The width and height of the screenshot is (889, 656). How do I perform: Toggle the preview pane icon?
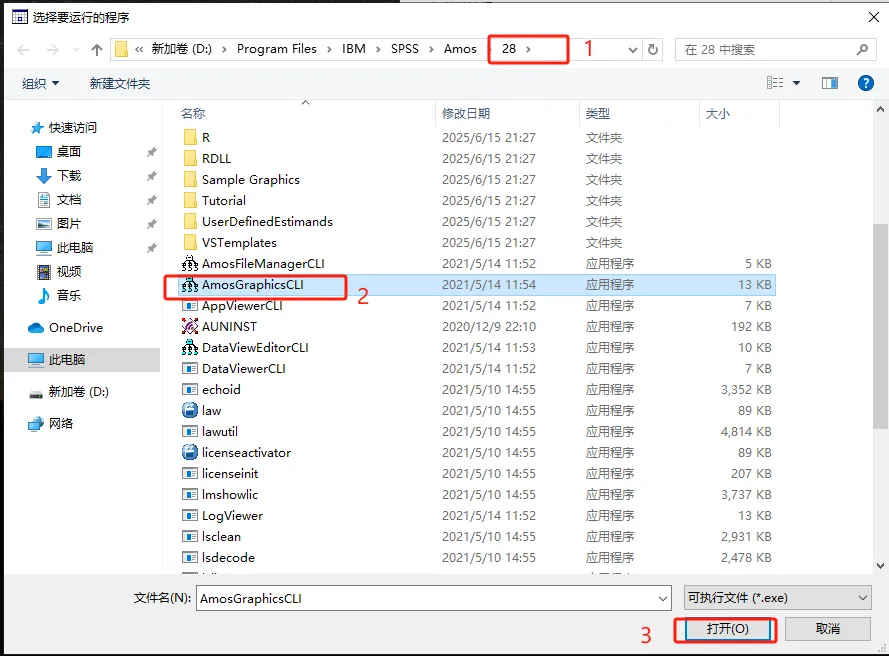[x=830, y=83]
